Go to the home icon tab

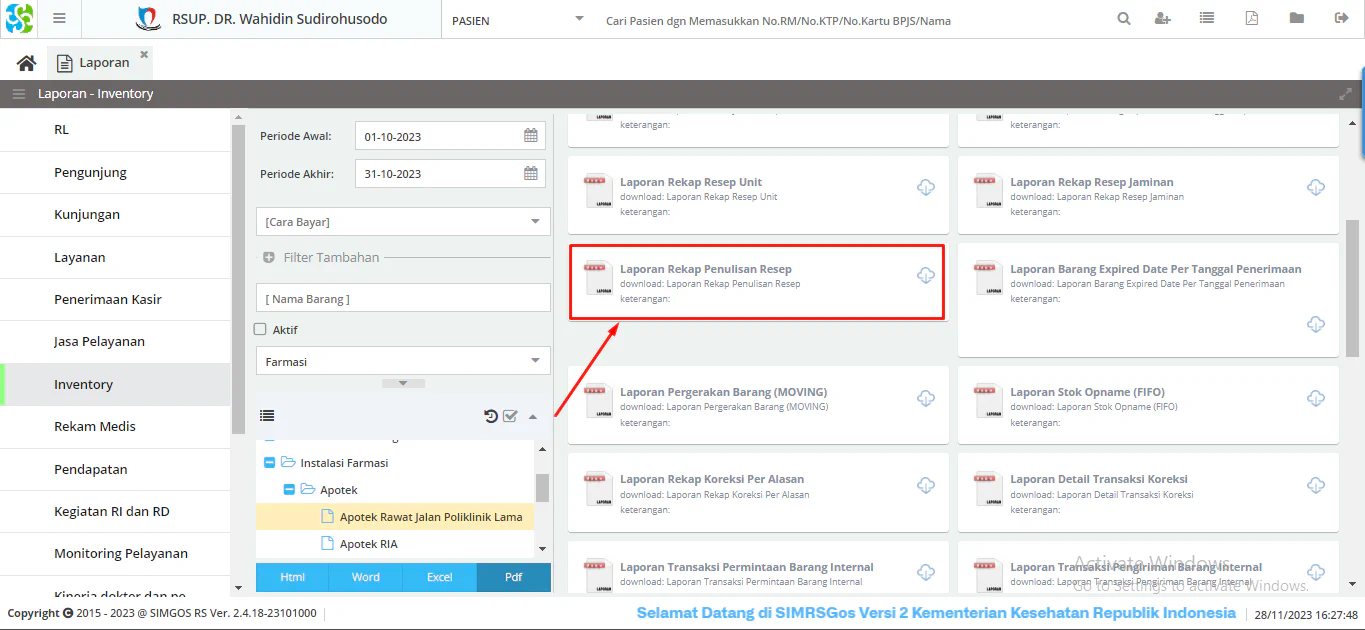27,63
